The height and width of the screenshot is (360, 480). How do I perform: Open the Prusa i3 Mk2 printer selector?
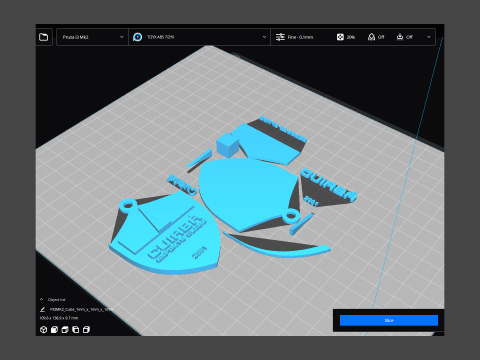tap(92, 37)
